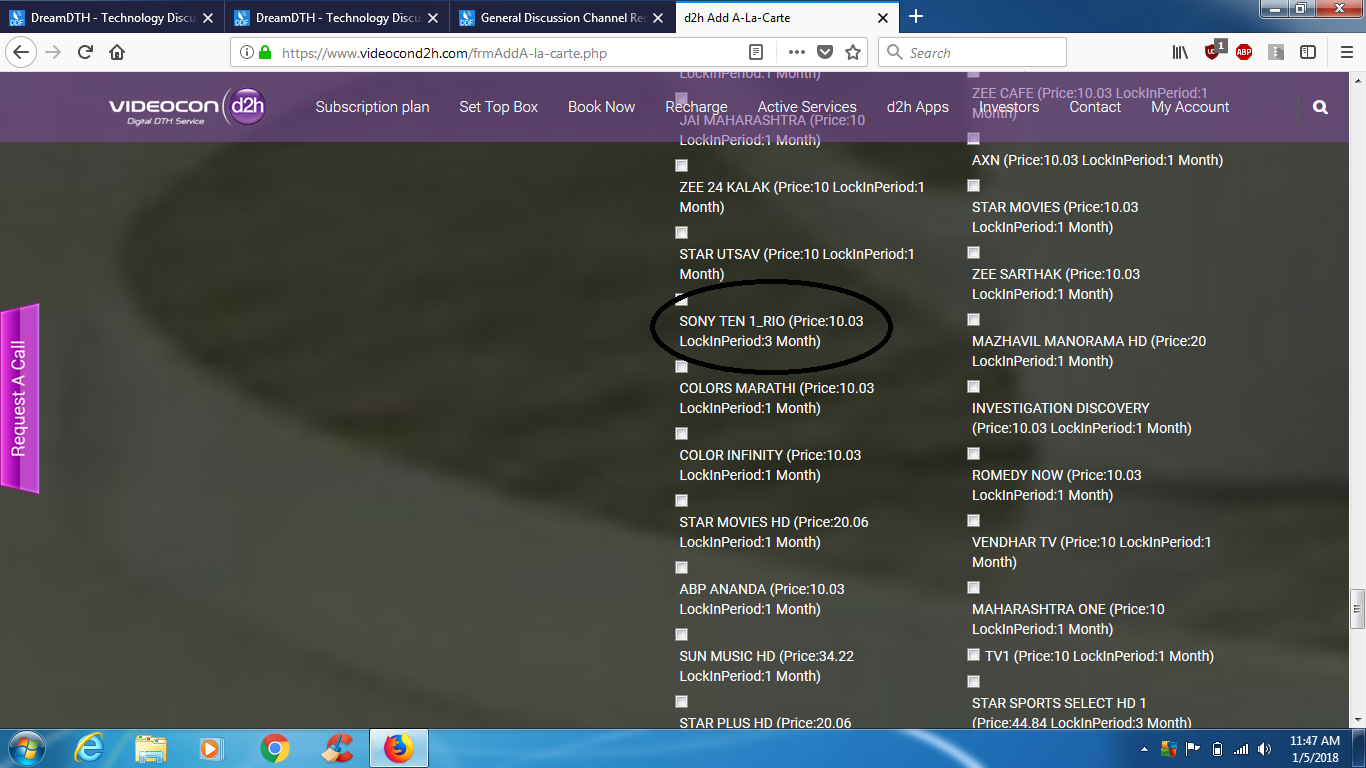
Task: Click the green secure connection padlock
Action: coord(265,53)
